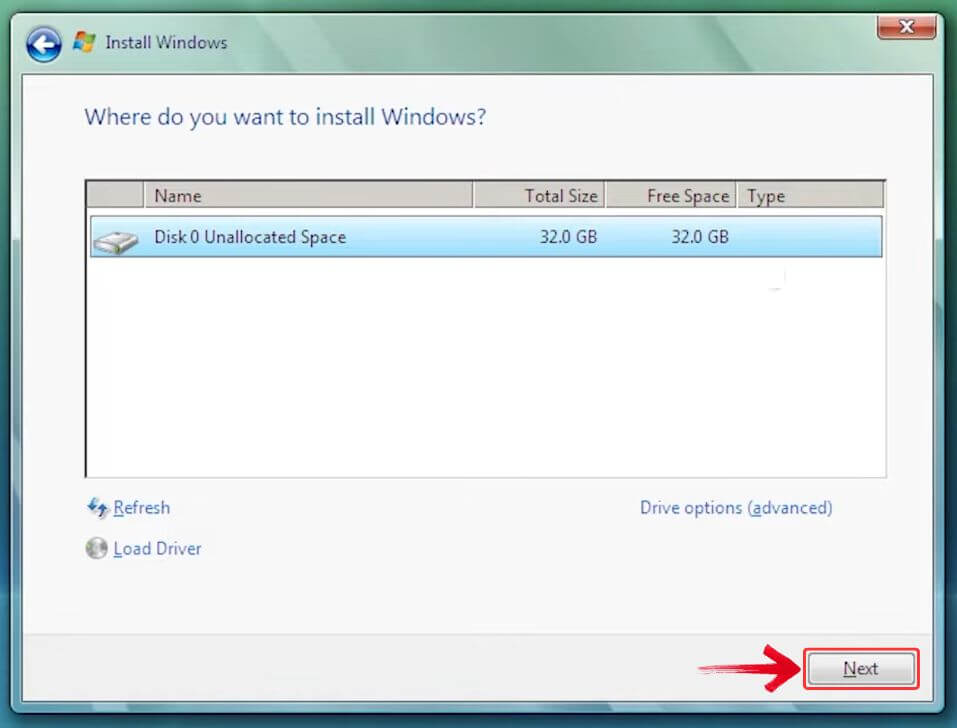Image resolution: width=957 pixels, height=728 pixels.
Task: Click the blue back arrow button
Action: [43, 44]
